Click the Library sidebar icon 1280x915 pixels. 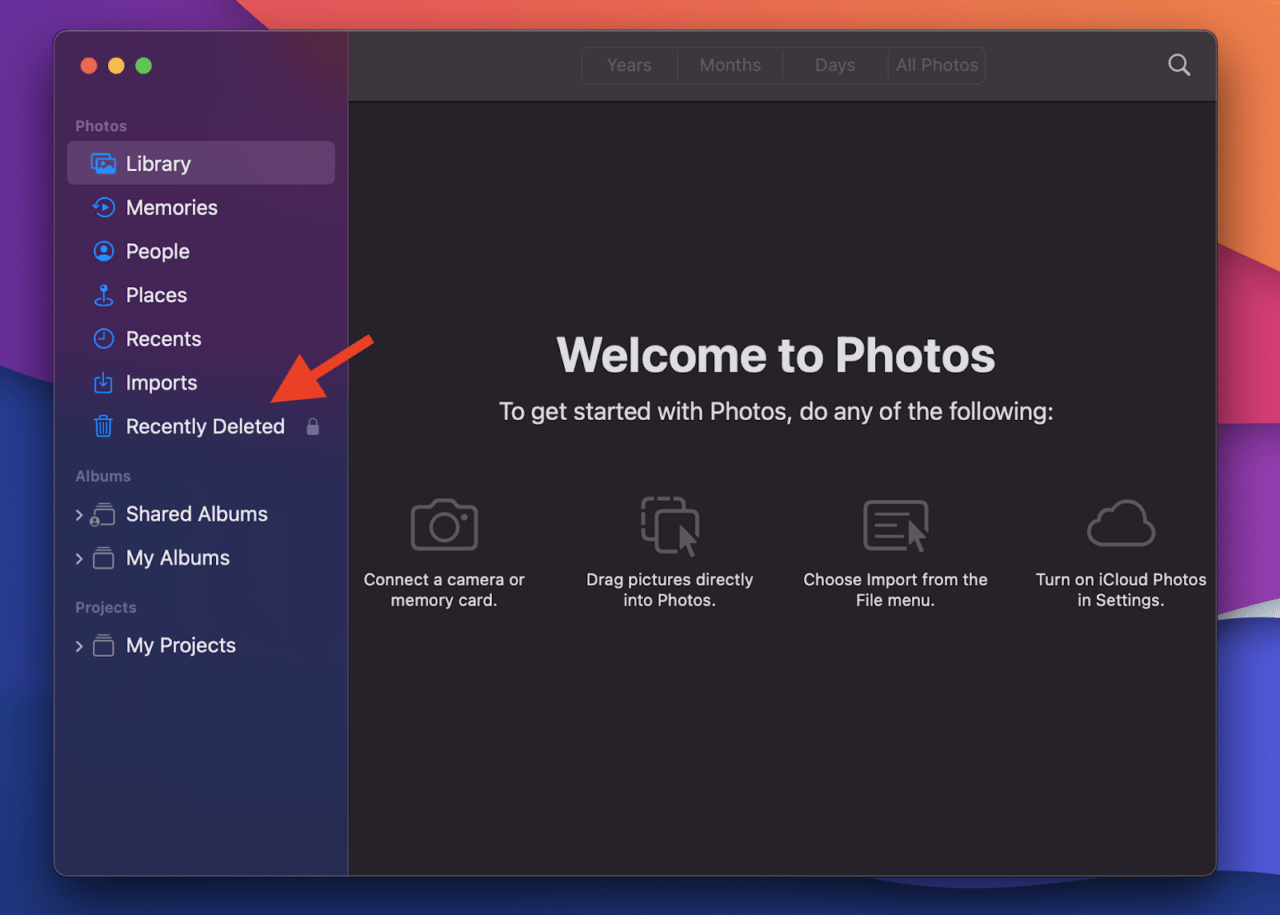(x=103, y=164)
